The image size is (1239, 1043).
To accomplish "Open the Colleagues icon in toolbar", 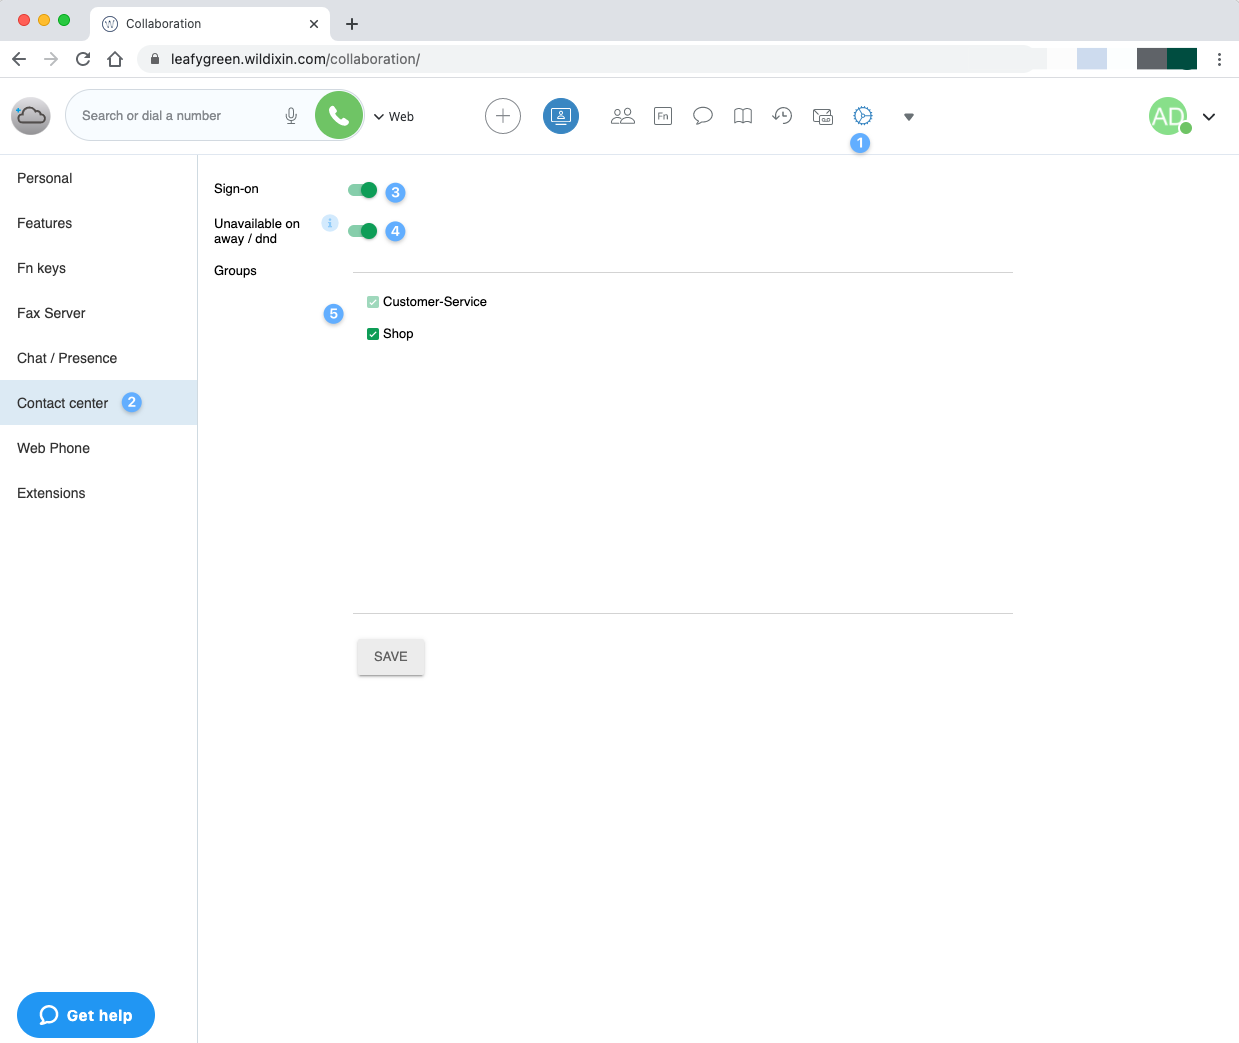I will 622,116.
